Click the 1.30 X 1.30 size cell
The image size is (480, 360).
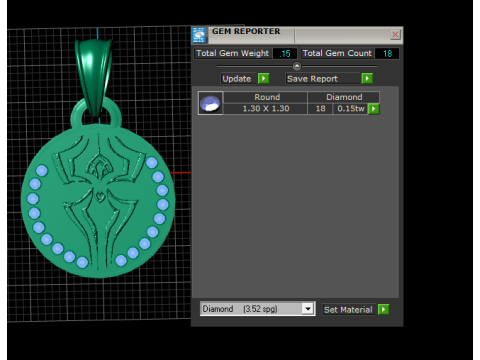266,109
